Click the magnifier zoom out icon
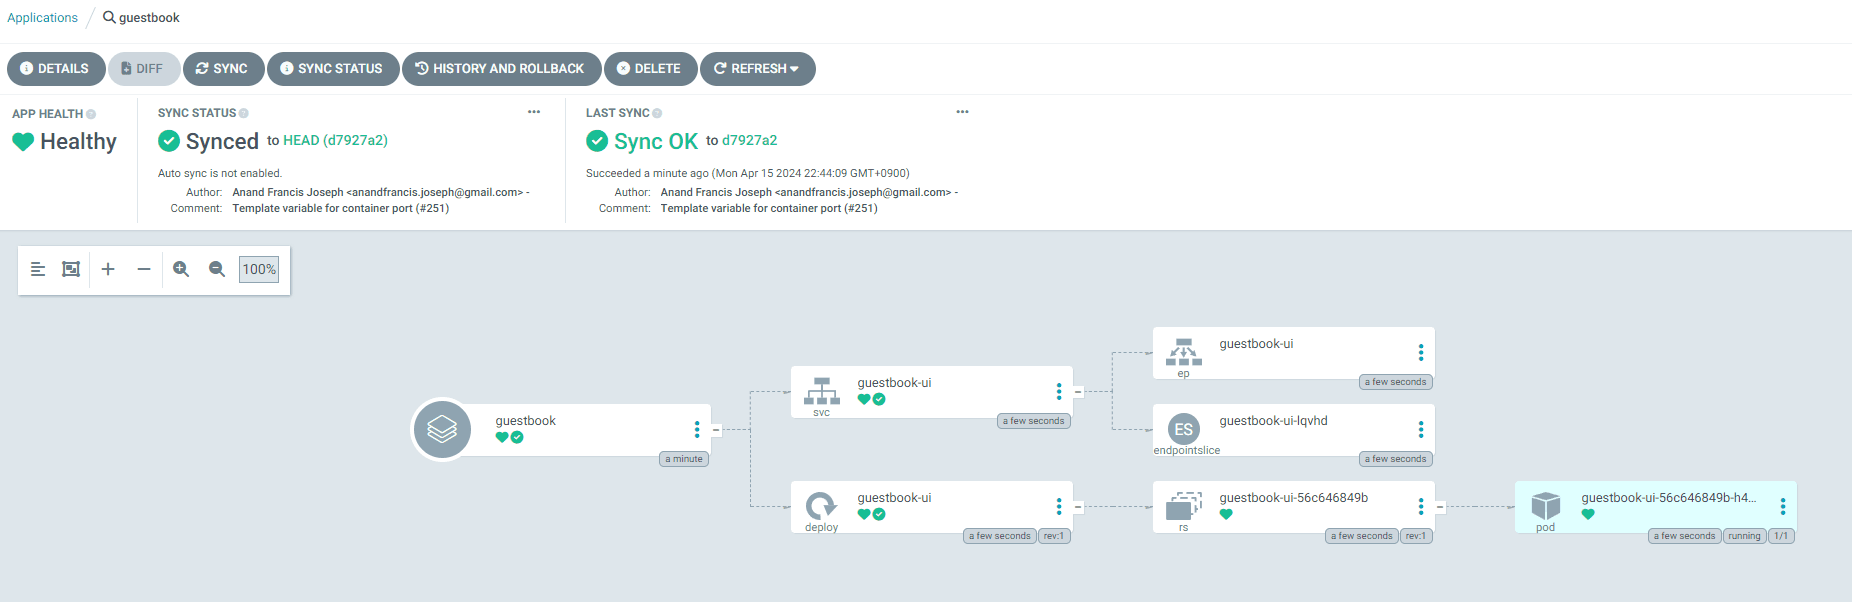1852x602 pixels. coord(217,269)
